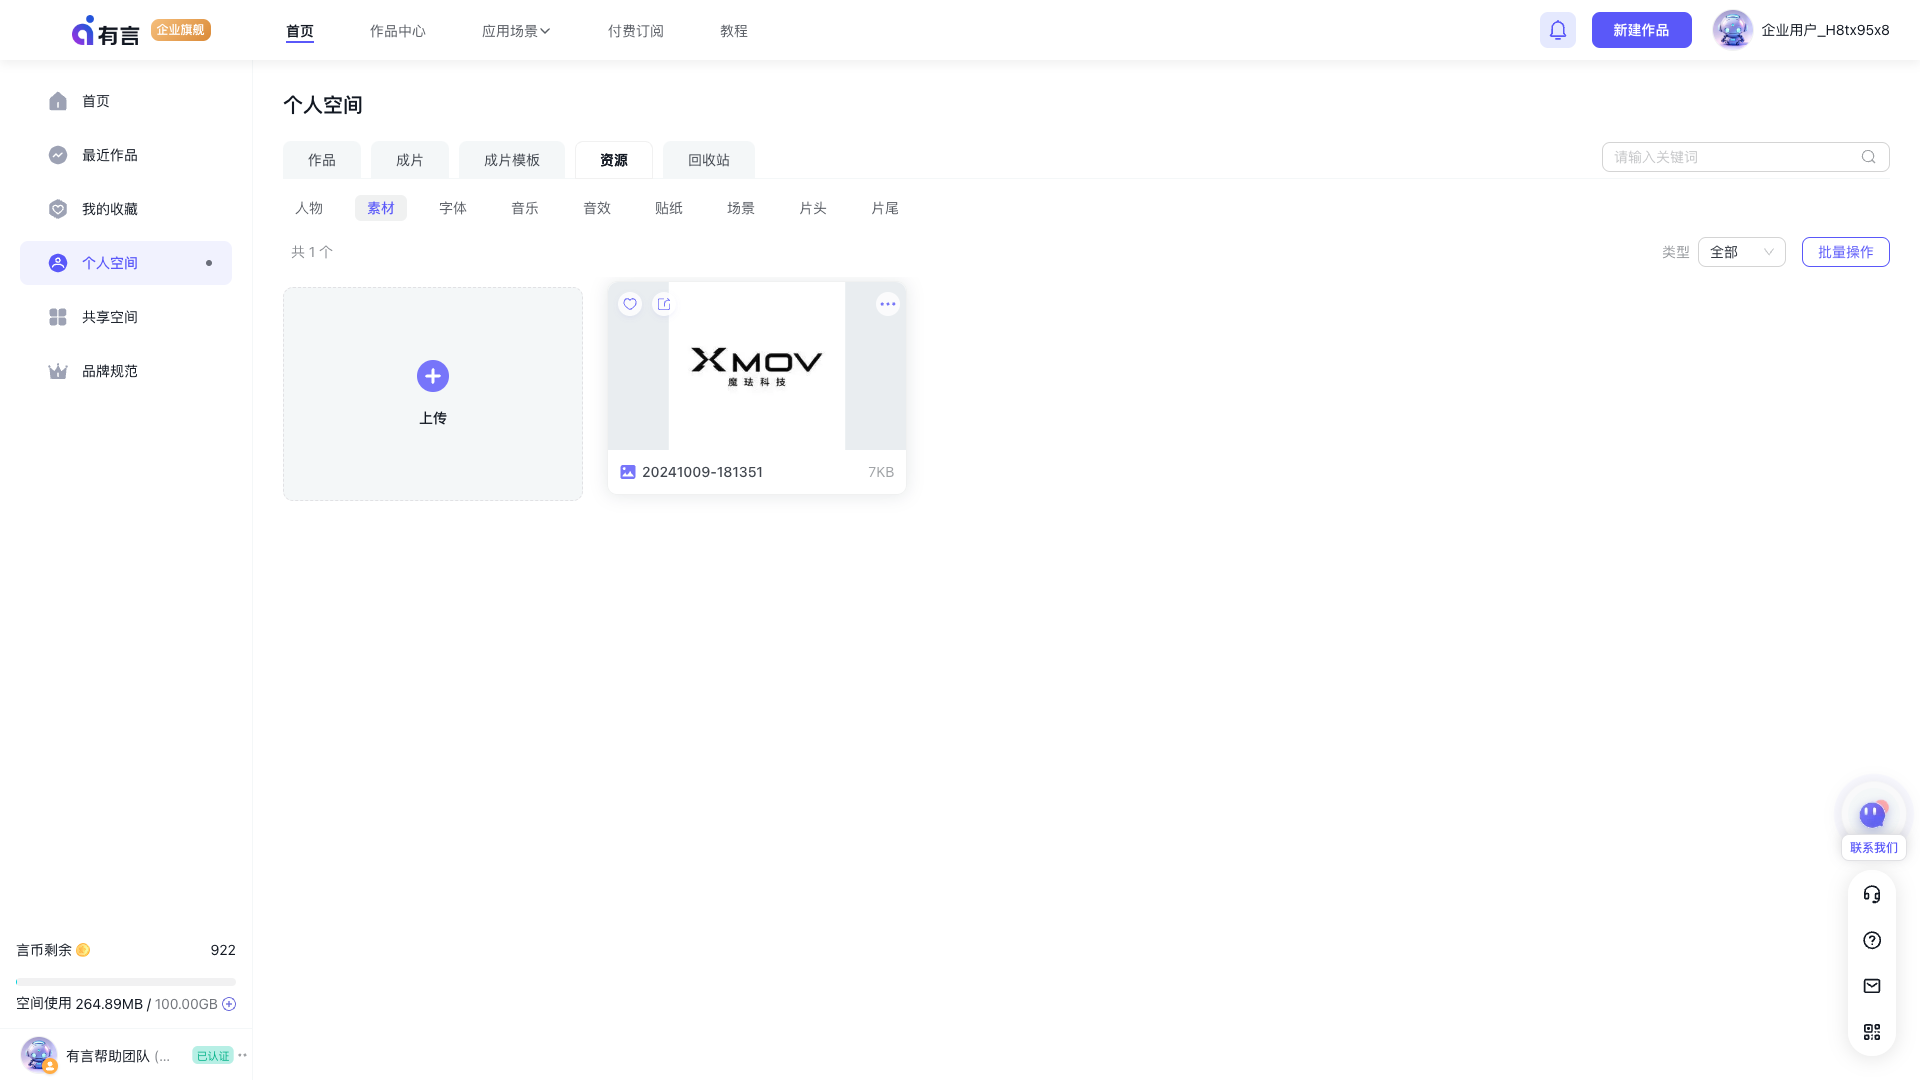Click the 联系我们 button
The width and height of the screenshot is (1920, 1080).
(1873, 847)
